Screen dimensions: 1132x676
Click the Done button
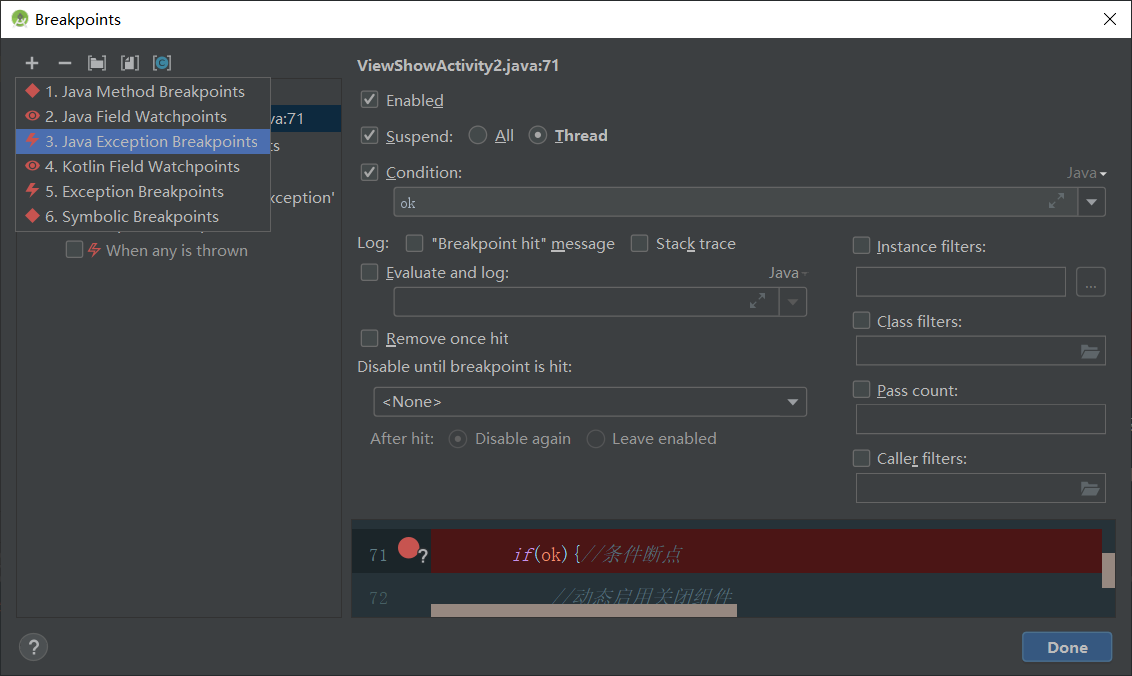(x=1067, y=647)
